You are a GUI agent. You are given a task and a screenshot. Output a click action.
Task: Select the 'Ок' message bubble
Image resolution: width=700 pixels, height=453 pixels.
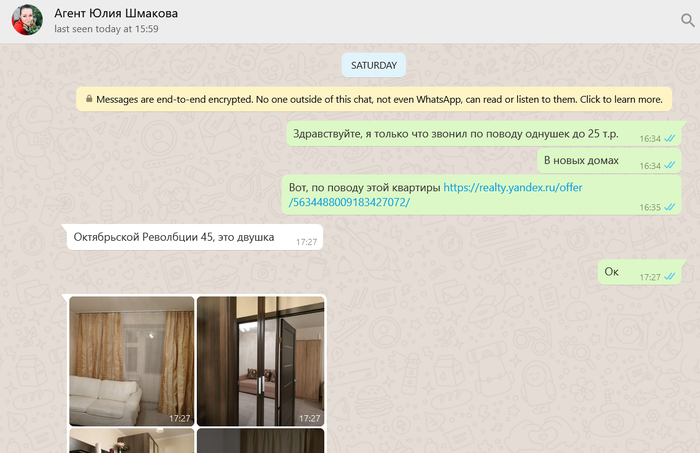click(639, 272)
